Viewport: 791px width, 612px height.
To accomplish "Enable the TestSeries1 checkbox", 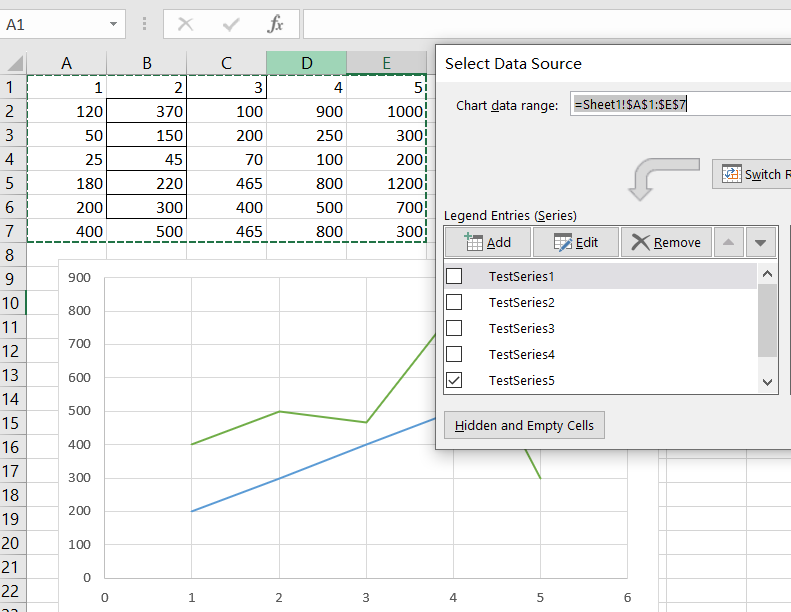I will 454,276.
